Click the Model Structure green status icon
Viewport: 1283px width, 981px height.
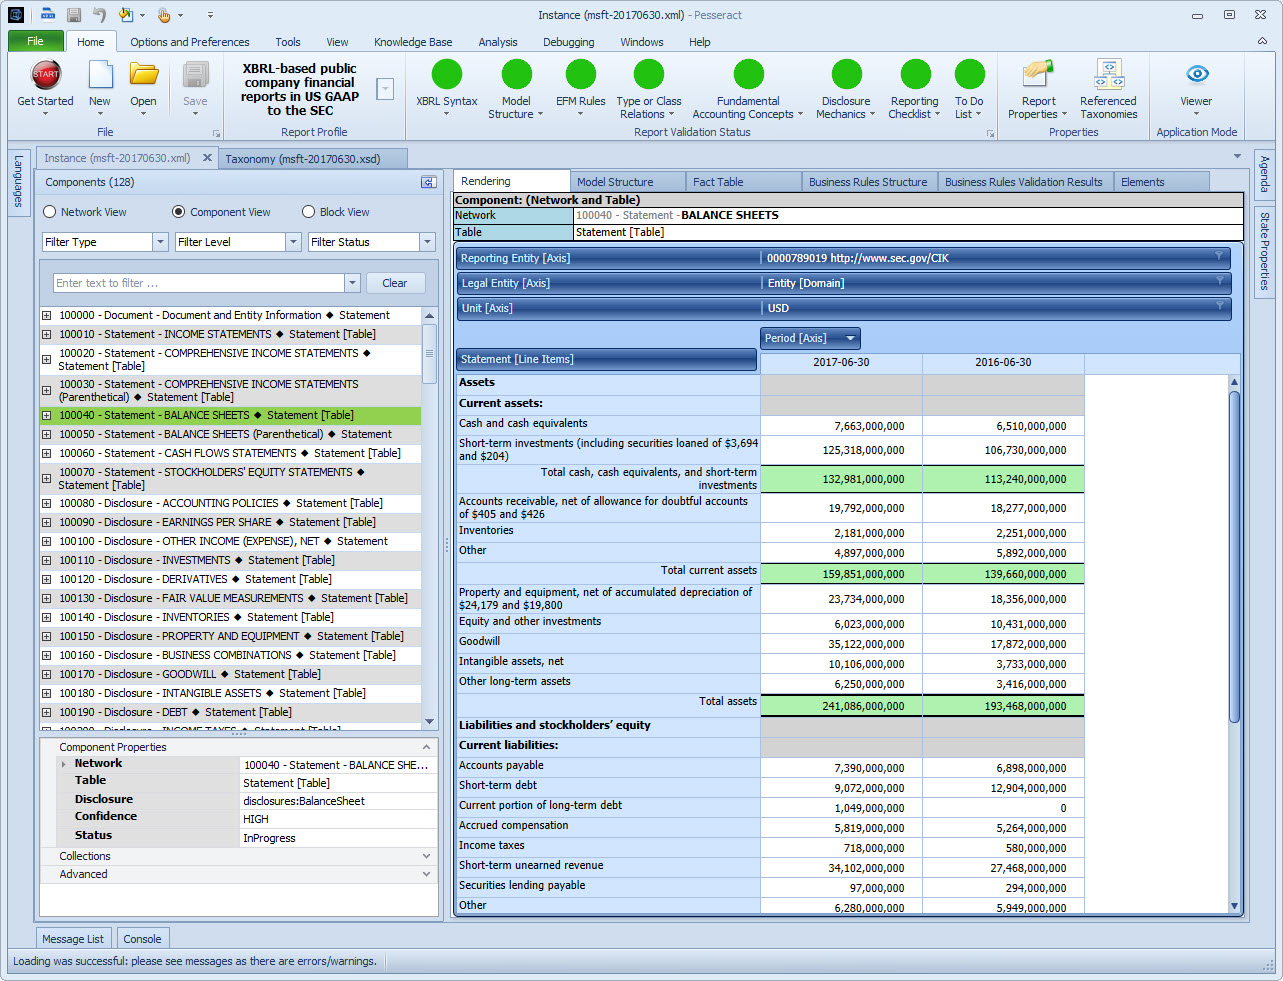click(x=517, y=74)
